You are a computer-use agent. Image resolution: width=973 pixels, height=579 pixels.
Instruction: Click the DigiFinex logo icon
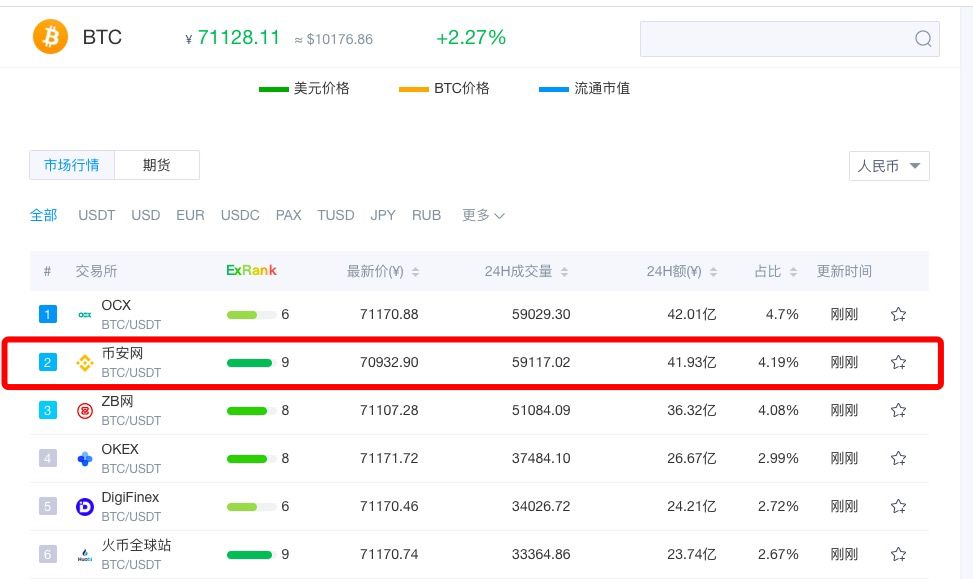(84, 507)
